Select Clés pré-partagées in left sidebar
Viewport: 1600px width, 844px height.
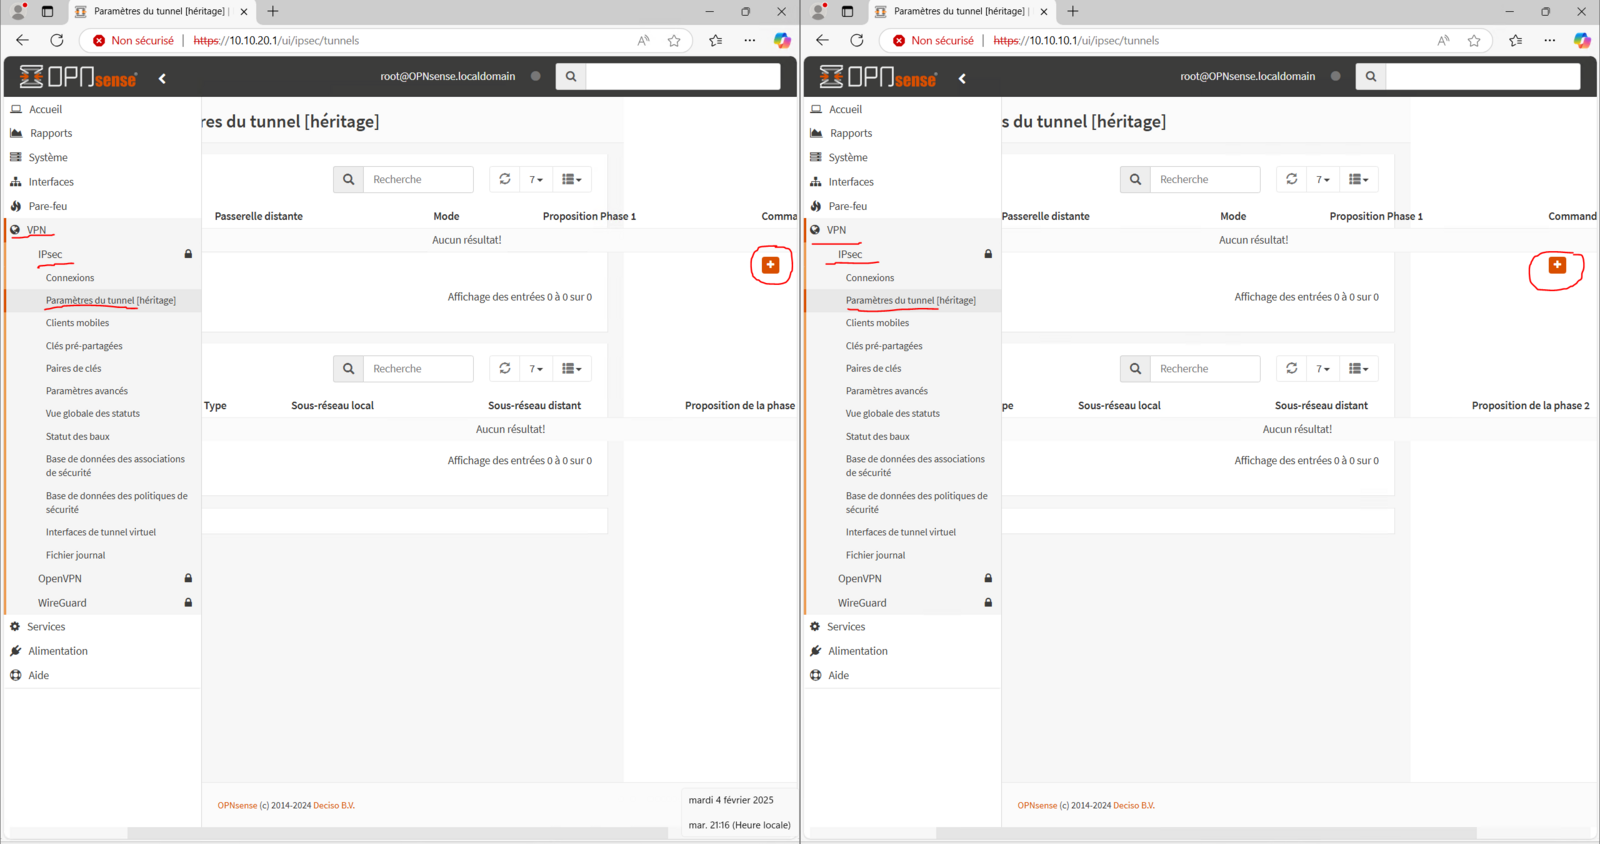(x=84, y=346)
